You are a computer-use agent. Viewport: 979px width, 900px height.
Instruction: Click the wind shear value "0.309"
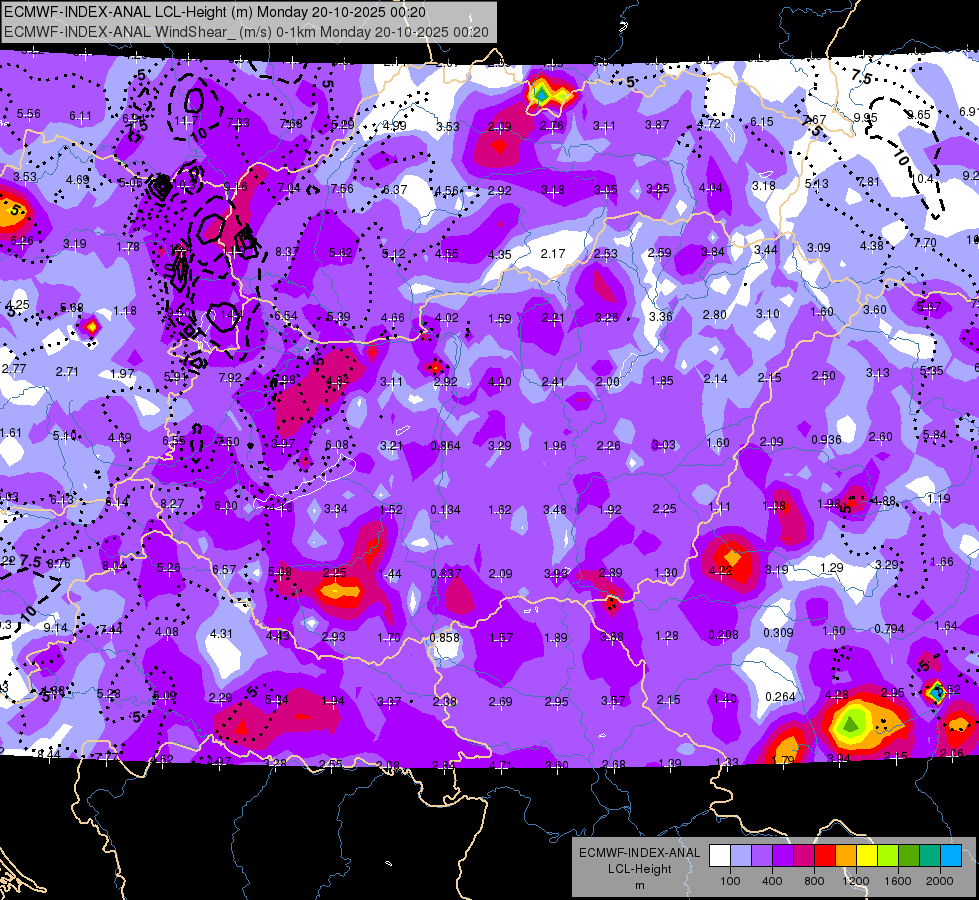[778, 632]
